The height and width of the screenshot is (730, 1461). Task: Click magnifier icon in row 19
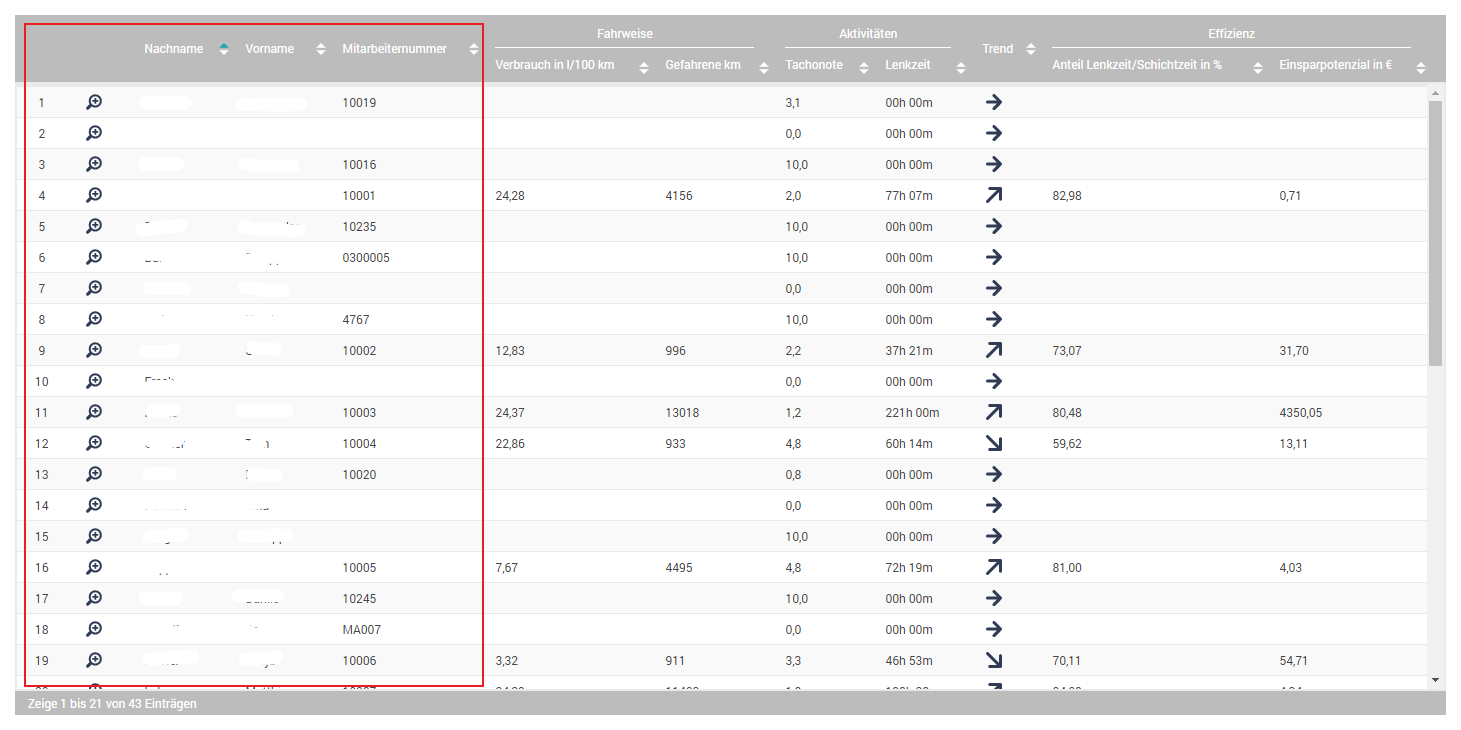pos(94,660)
